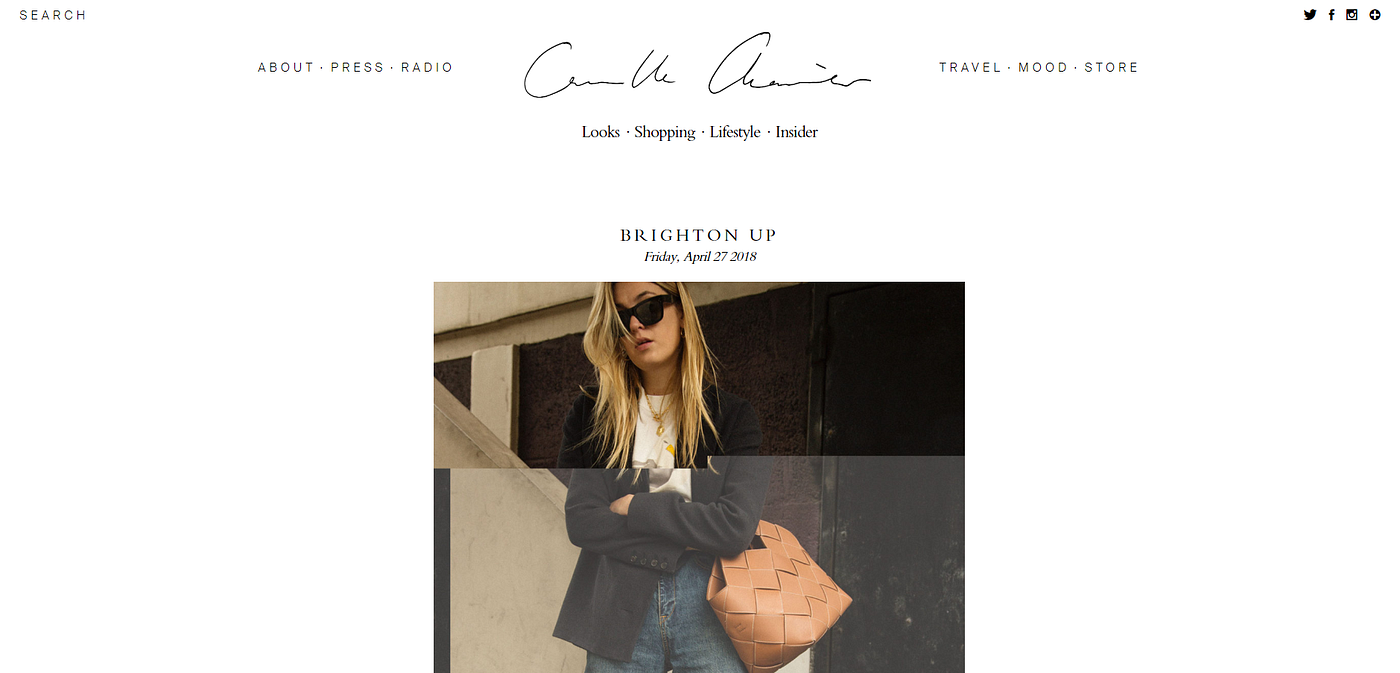
Task: Open the PRESS section
Action: click(357, 67)
